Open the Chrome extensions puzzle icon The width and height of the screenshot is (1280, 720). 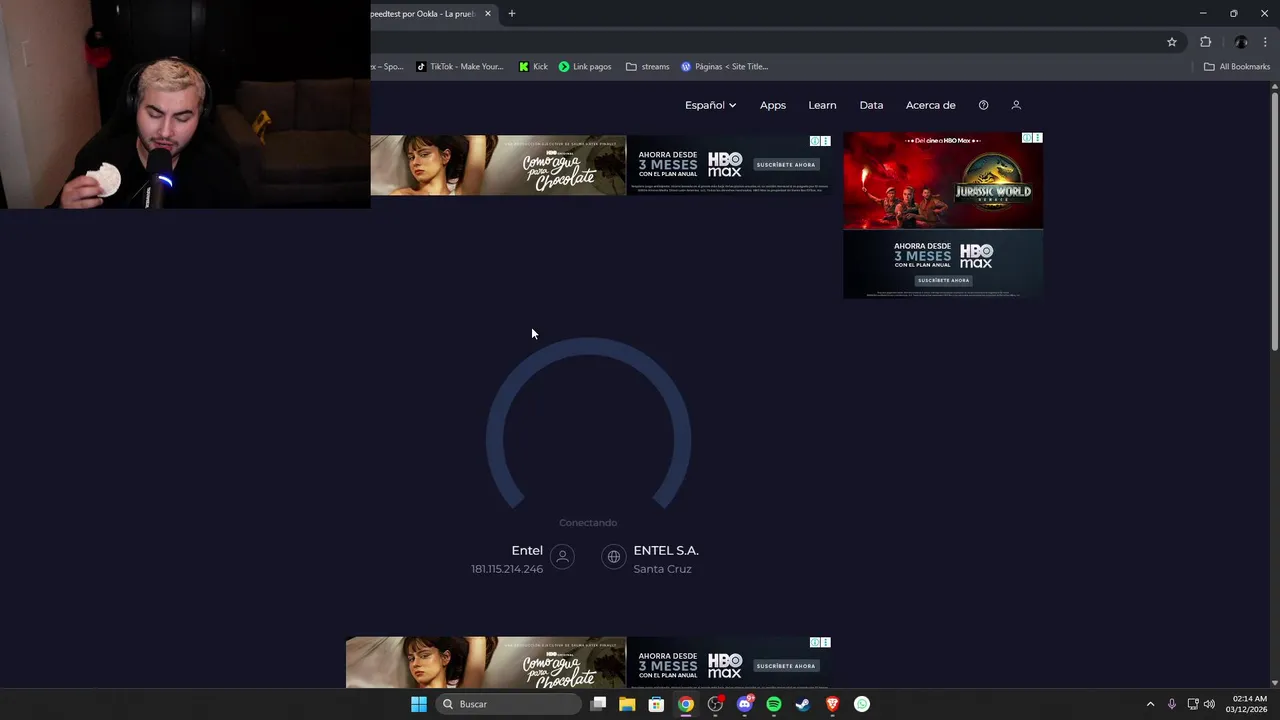1205,42
